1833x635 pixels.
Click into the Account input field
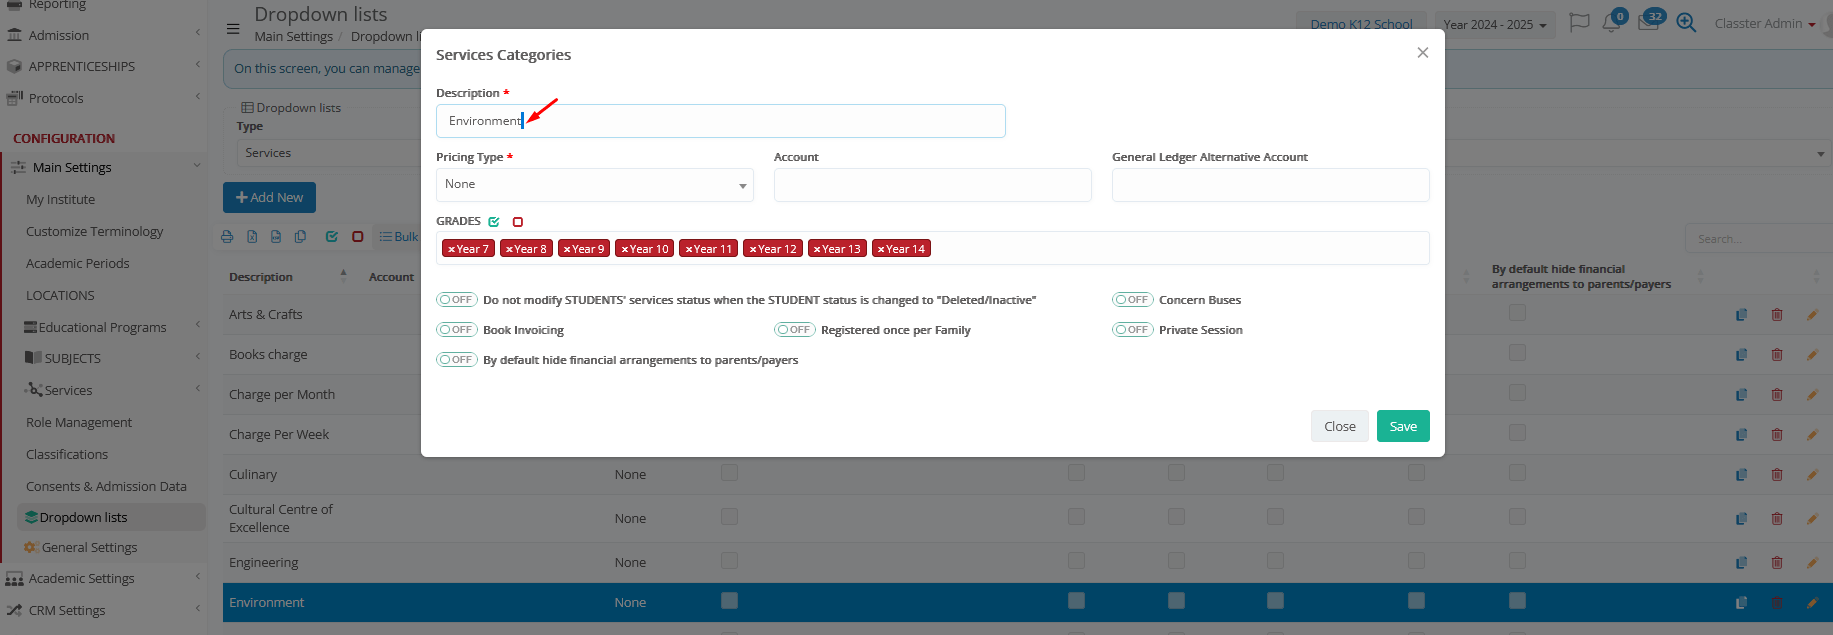pos(932,185)
